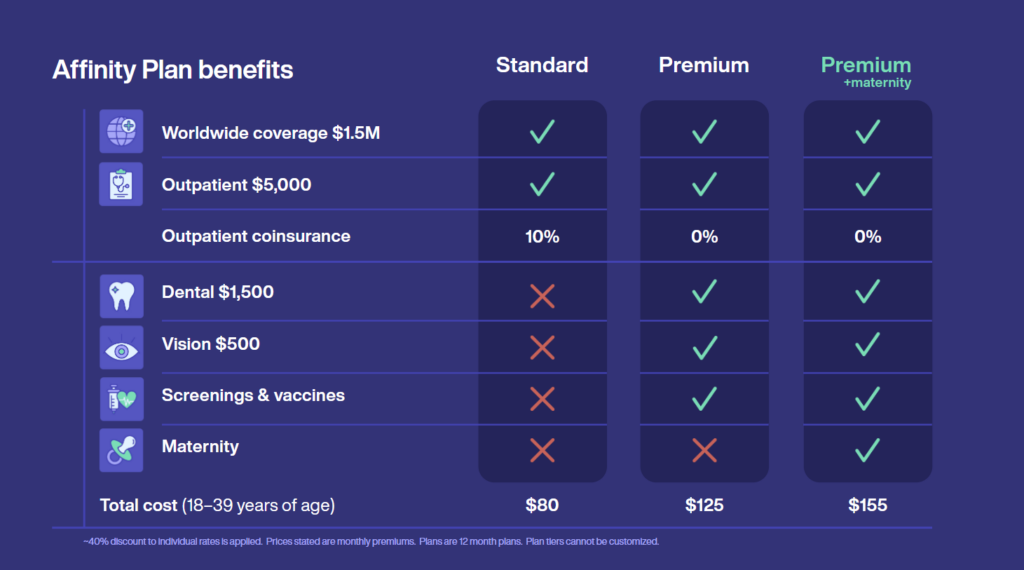Click the $80 Standard total cost
1024x570 pixels.
pyautogui.click(x=542, y=505)
